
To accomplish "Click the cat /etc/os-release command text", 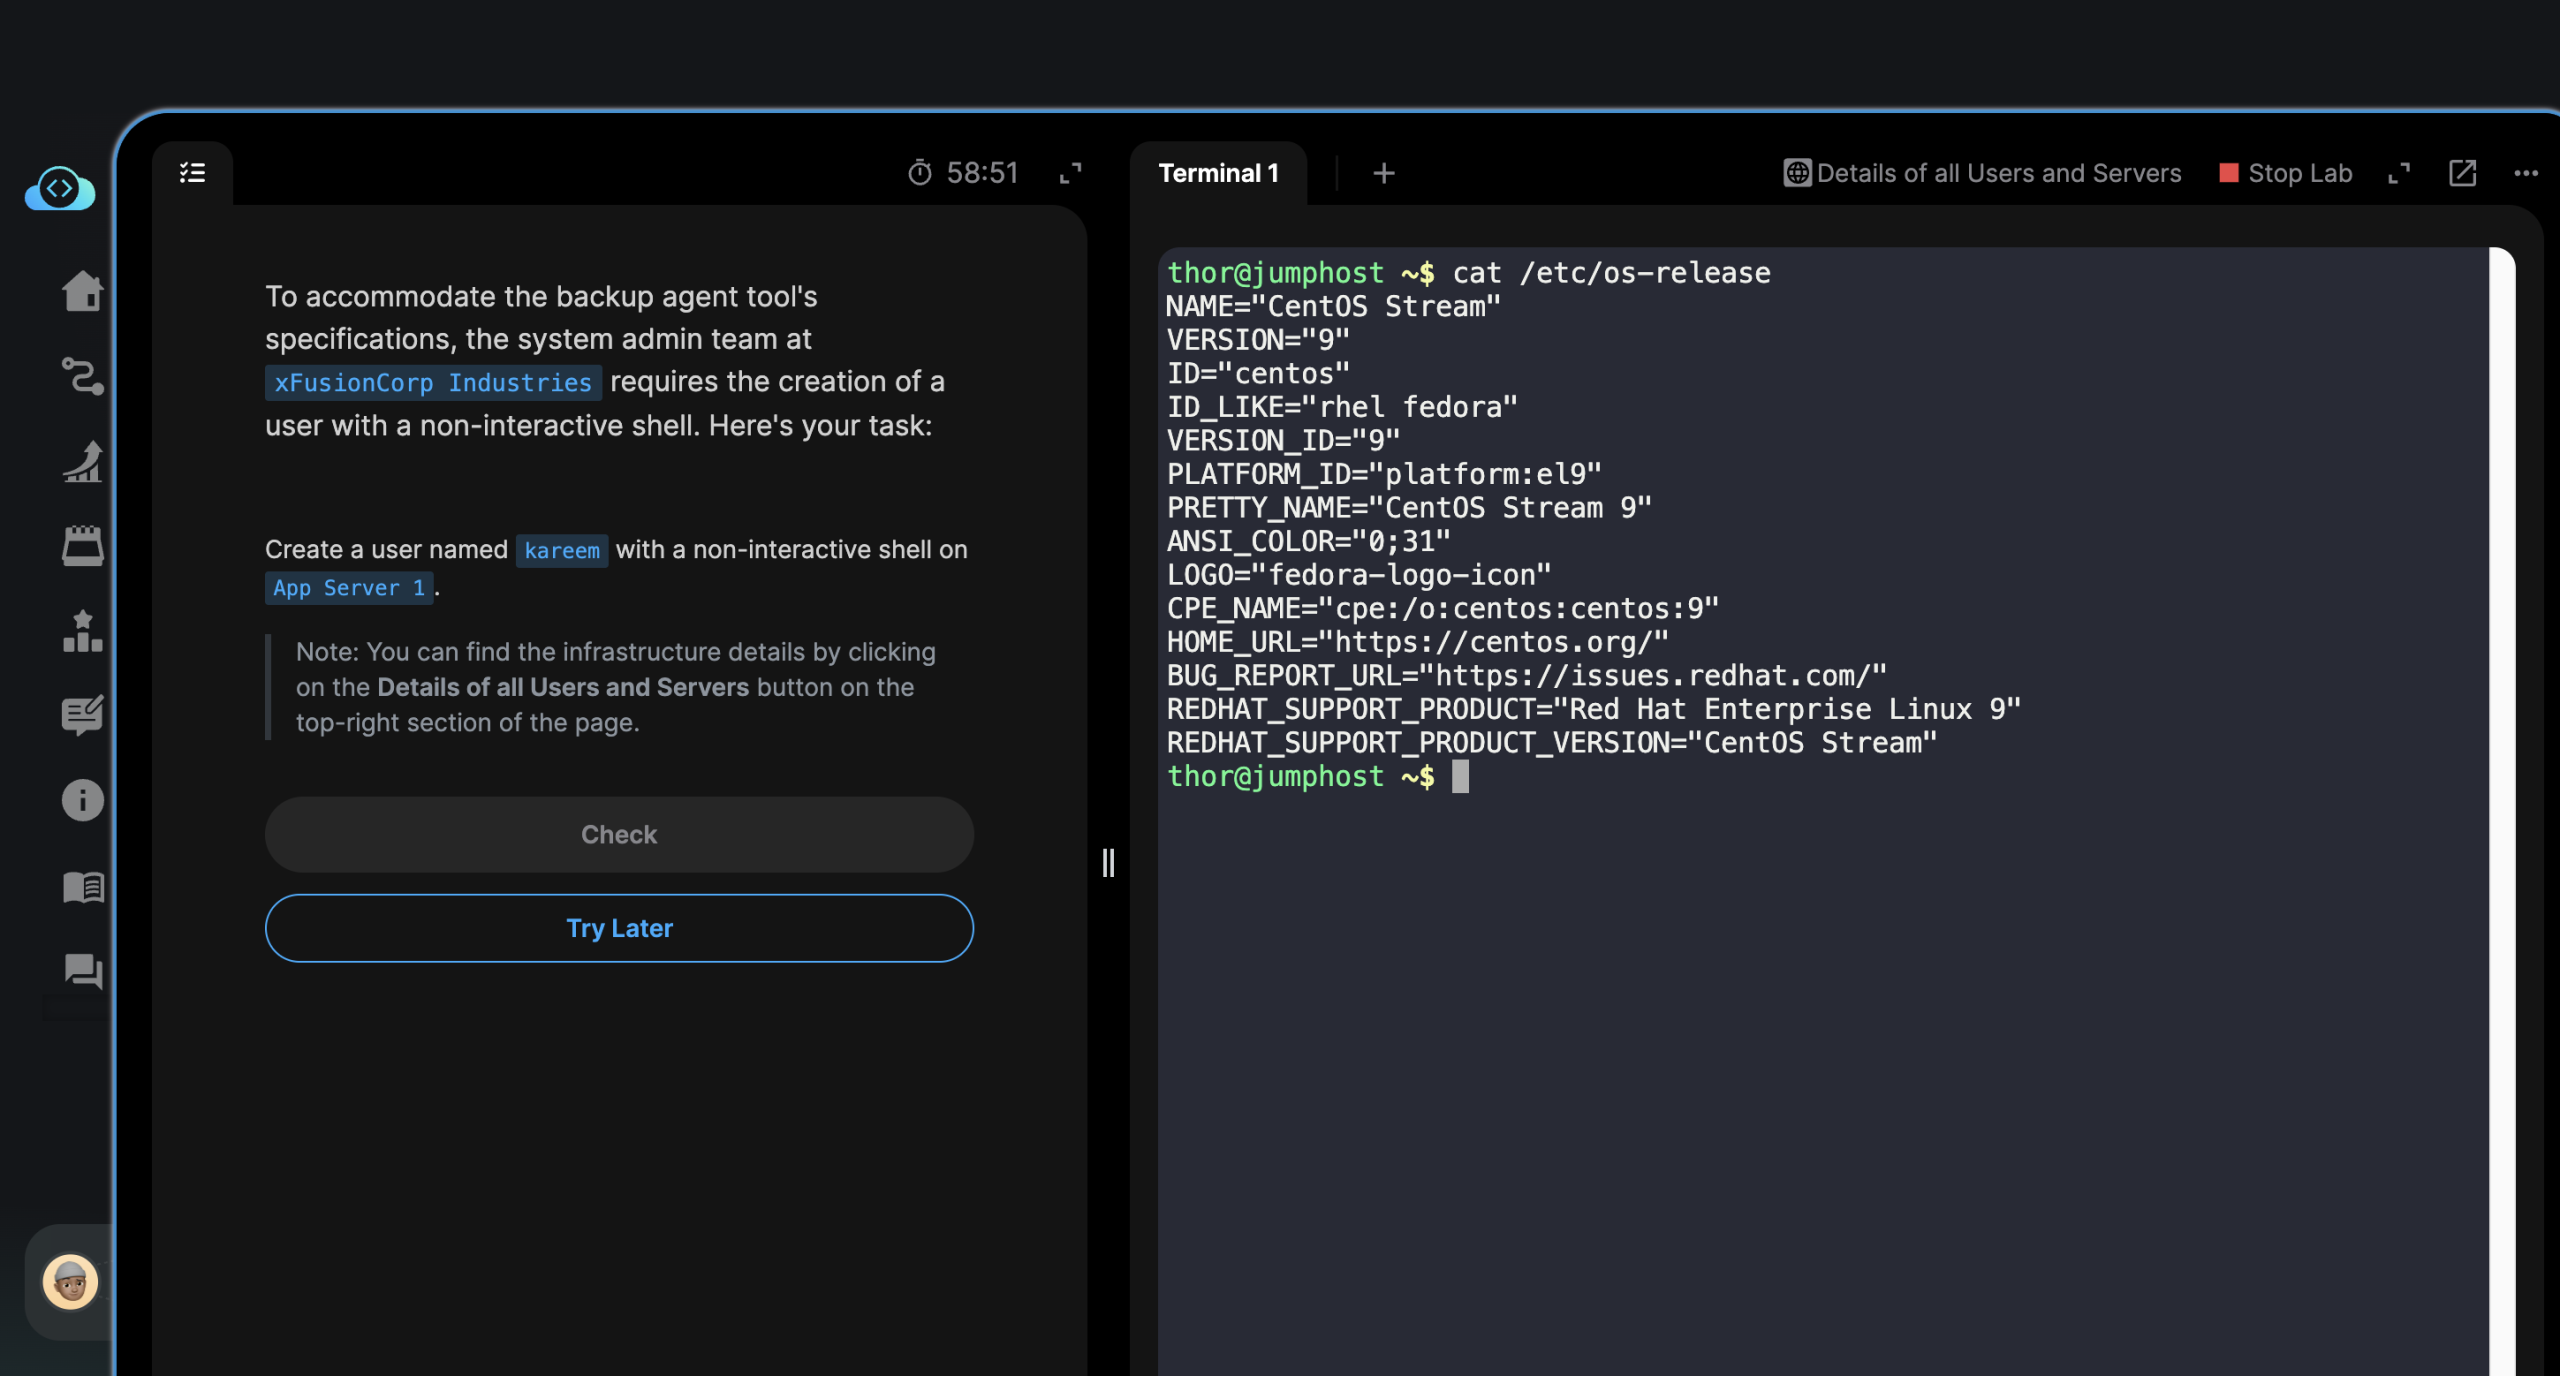I will (x=1611, y=273).
